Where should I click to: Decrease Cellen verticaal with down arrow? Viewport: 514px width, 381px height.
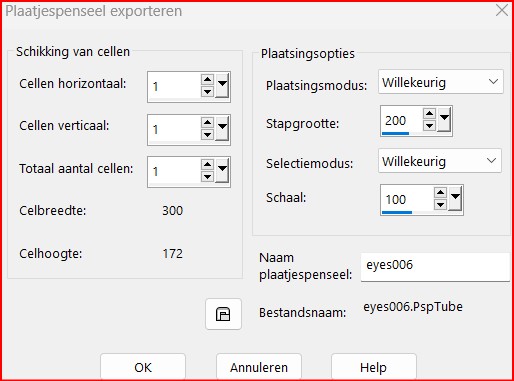(207, 134)
